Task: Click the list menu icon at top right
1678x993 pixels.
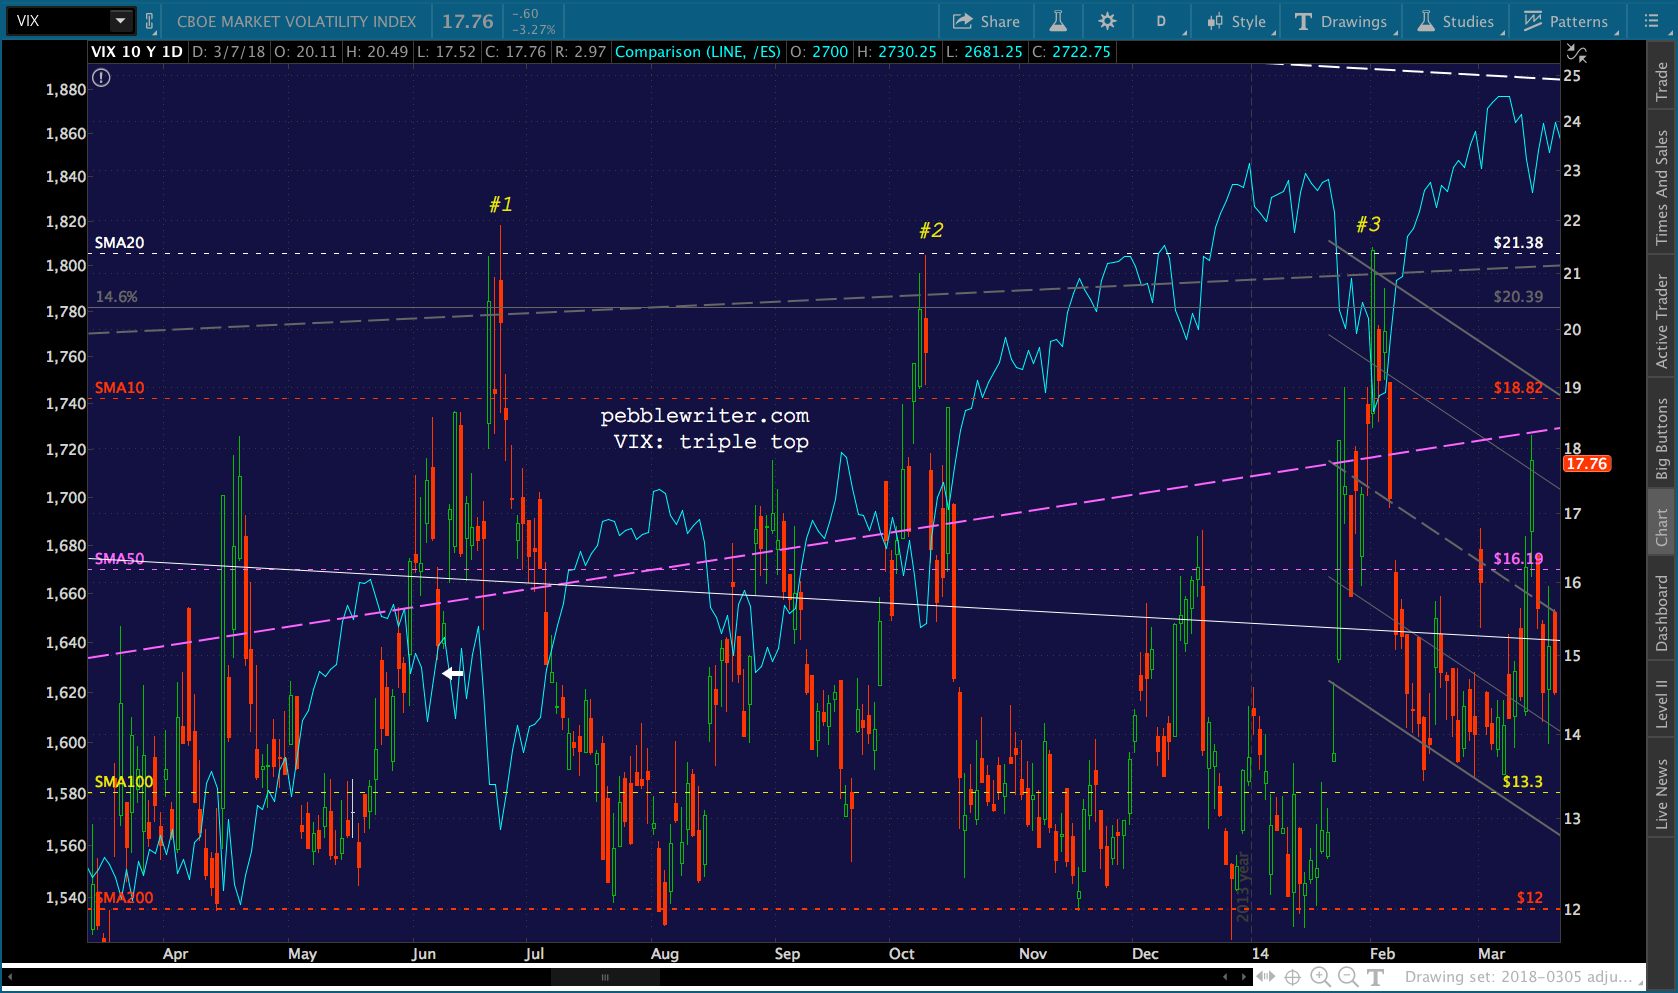Action: tap(1651, 21)
